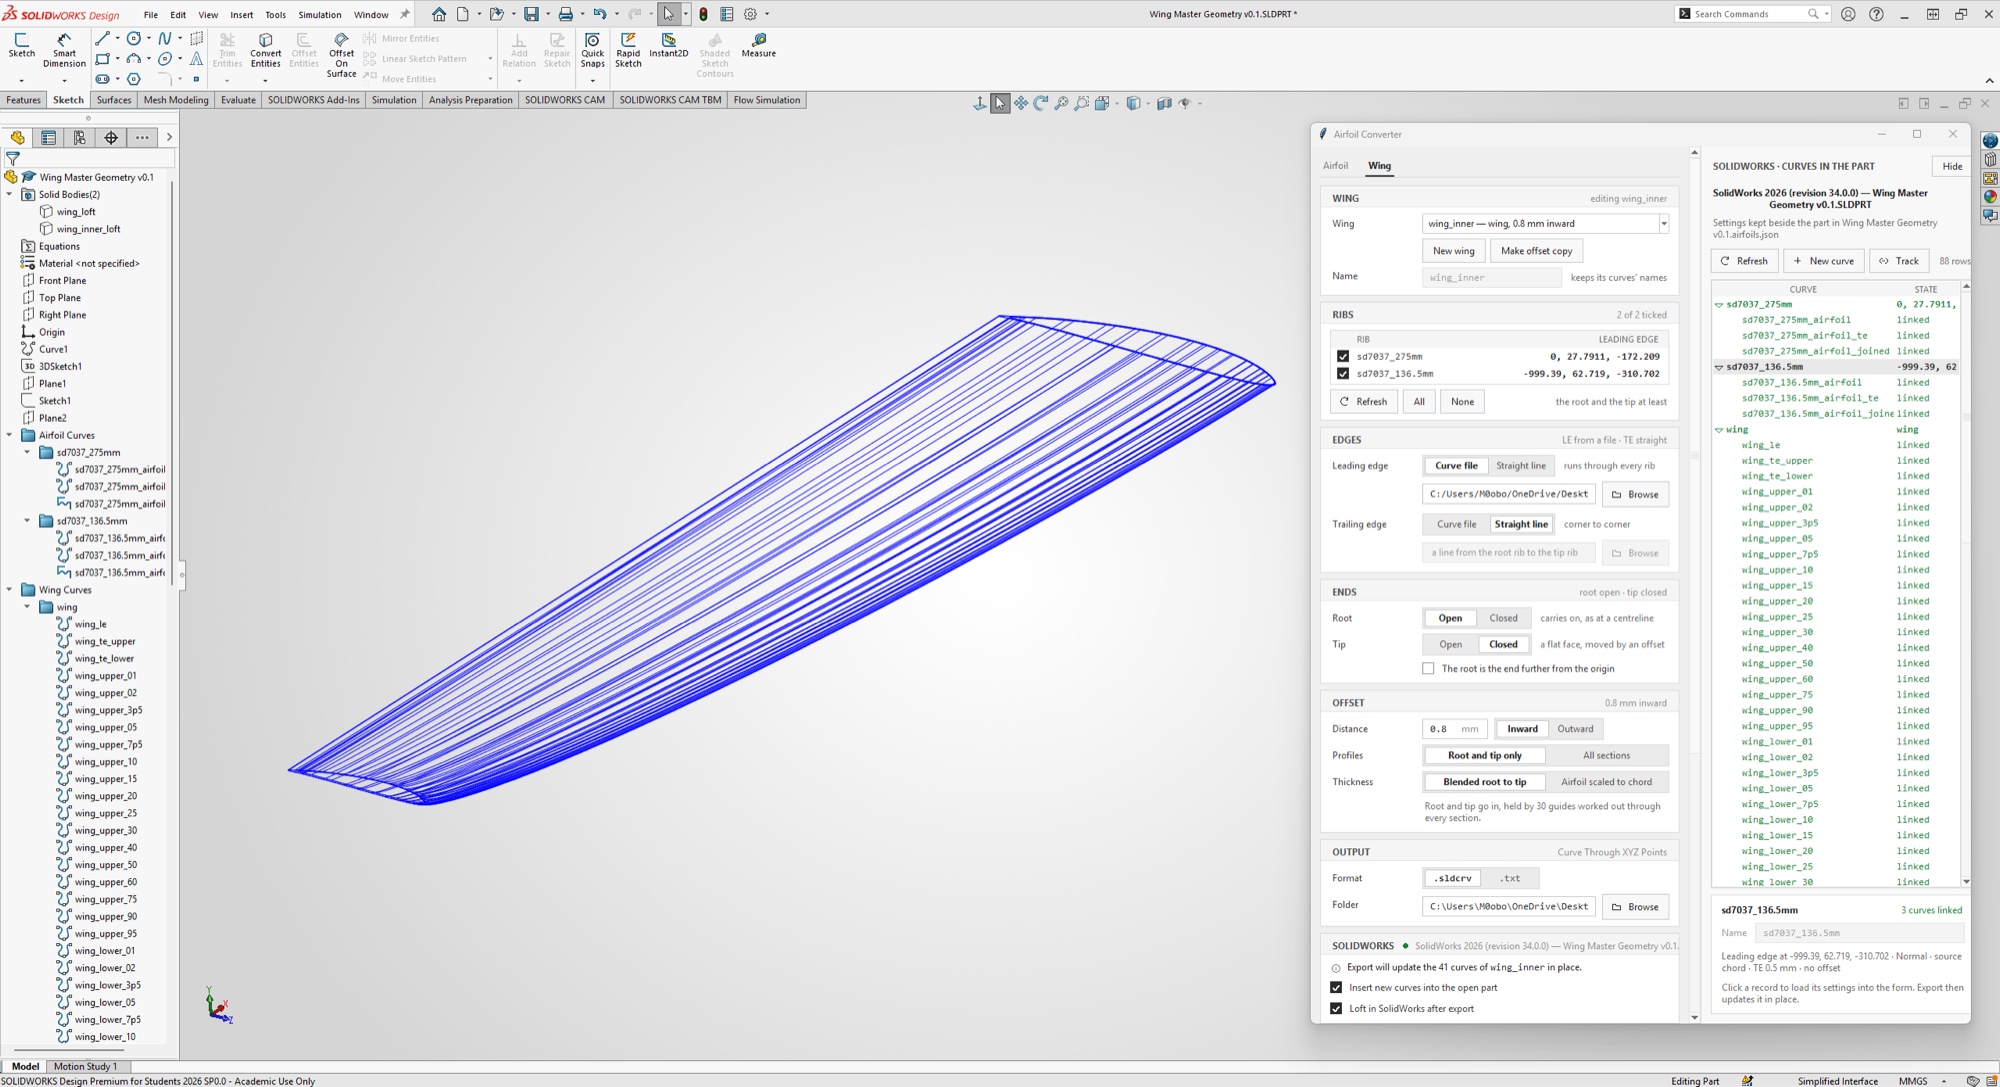This screenshot has width=2000, height=1087.
Task: Untick the sd7037_275mm rib checkbox
Action: click(x=1343, y=356)
